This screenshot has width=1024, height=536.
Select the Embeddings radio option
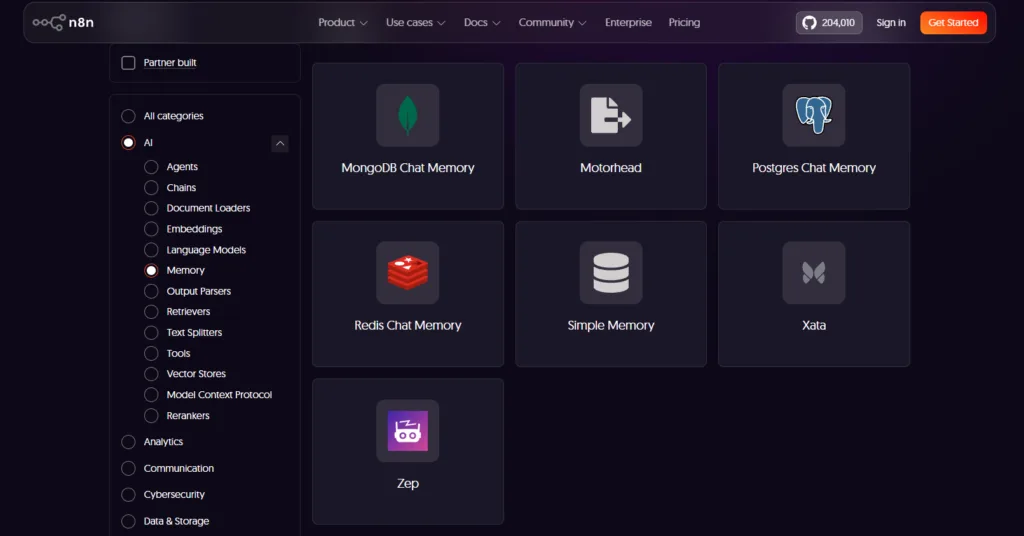pos(151,229)
